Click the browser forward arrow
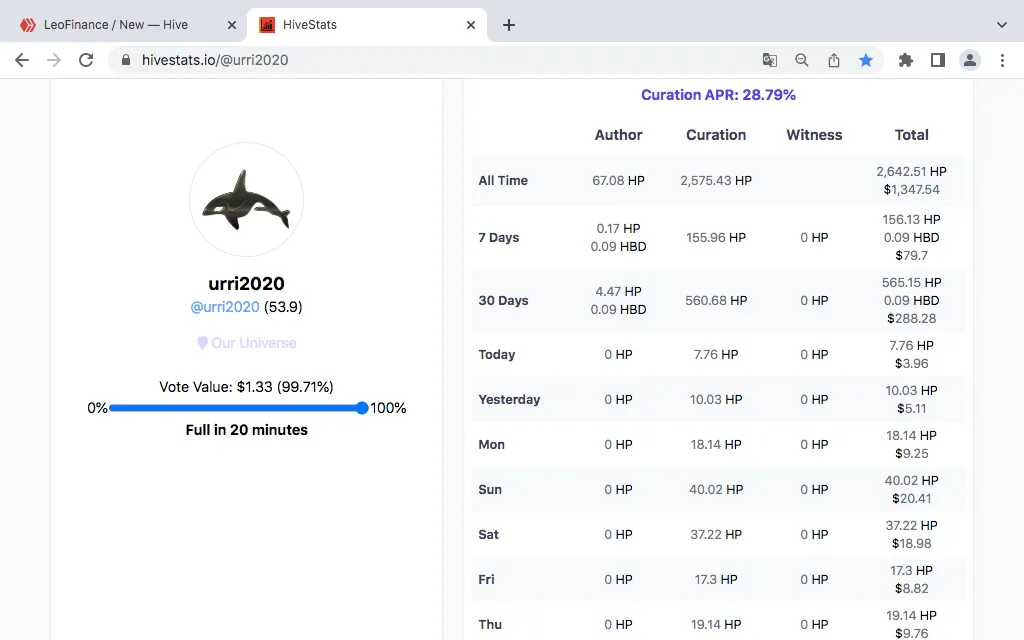This screenshot has height=640, width=1024. [x=54, y=60]
